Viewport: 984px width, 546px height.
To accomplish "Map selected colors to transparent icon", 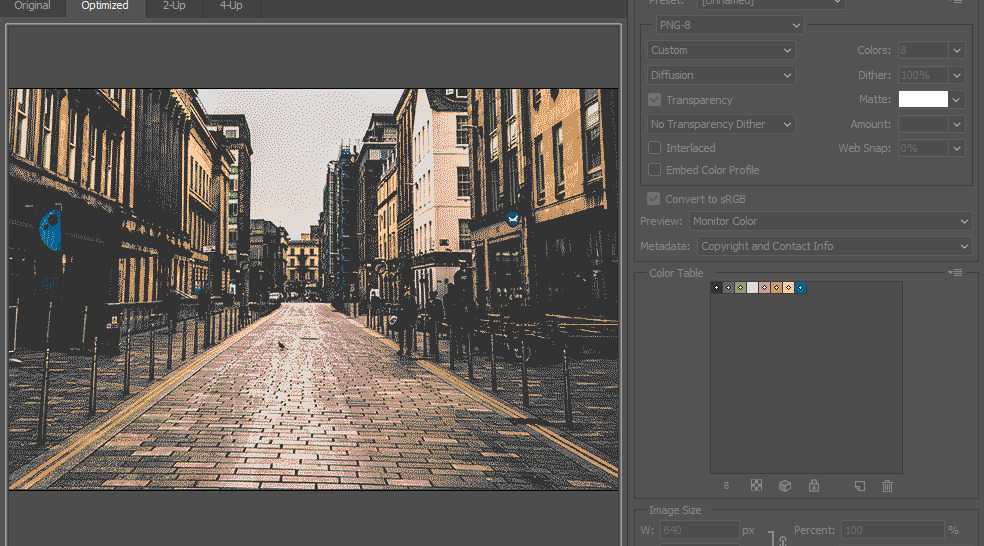I will click(x=756, y=485).
